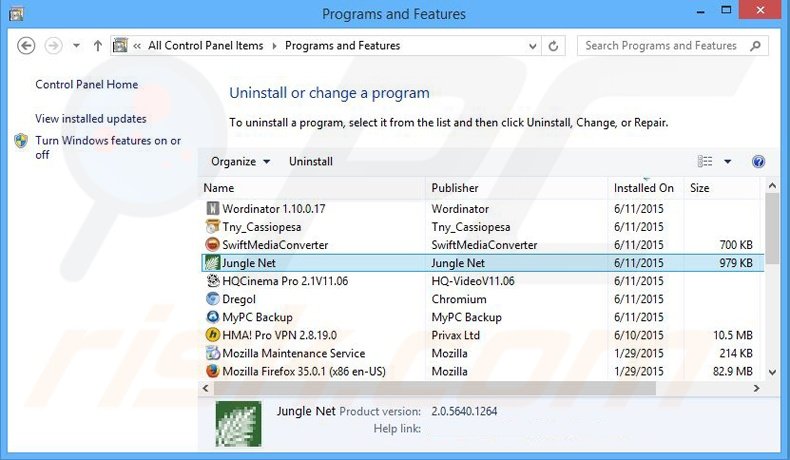Select the HMA! Pro VPN icon
The image size is (790, 460).
213,335
